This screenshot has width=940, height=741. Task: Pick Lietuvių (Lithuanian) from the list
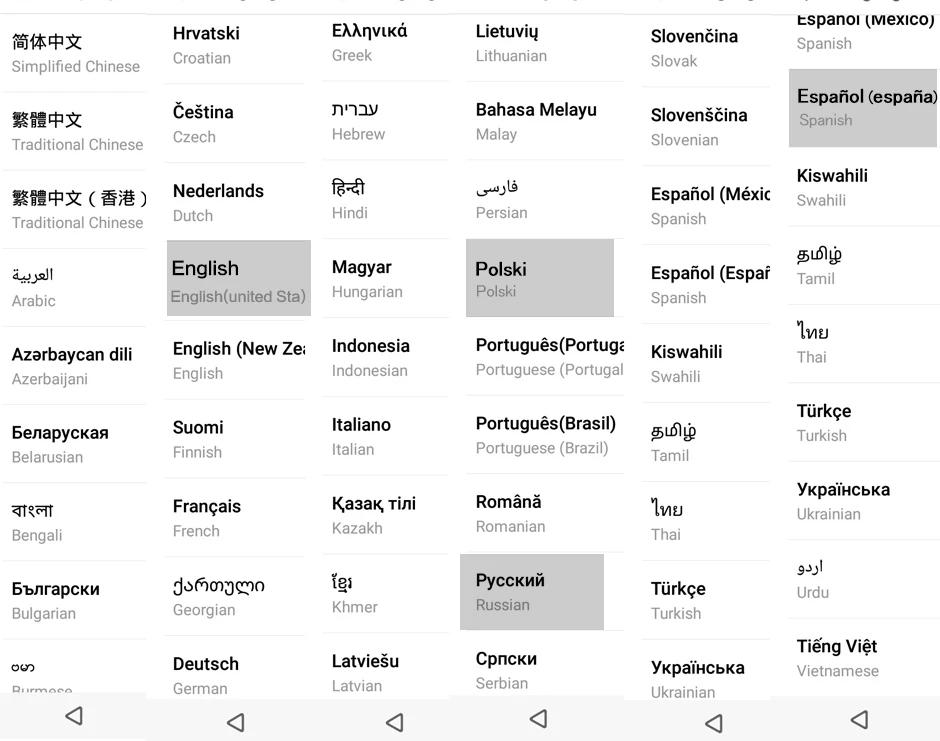click(x=545, y=43)
